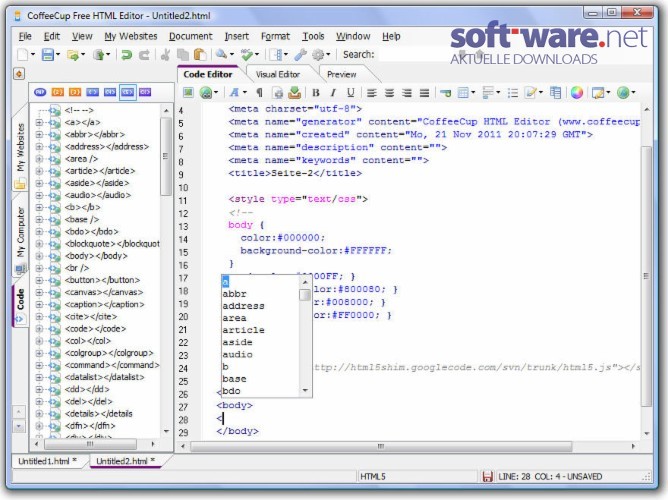Click the Copy icon in toolbar
The image size is (668, 500).
[183, 55]
